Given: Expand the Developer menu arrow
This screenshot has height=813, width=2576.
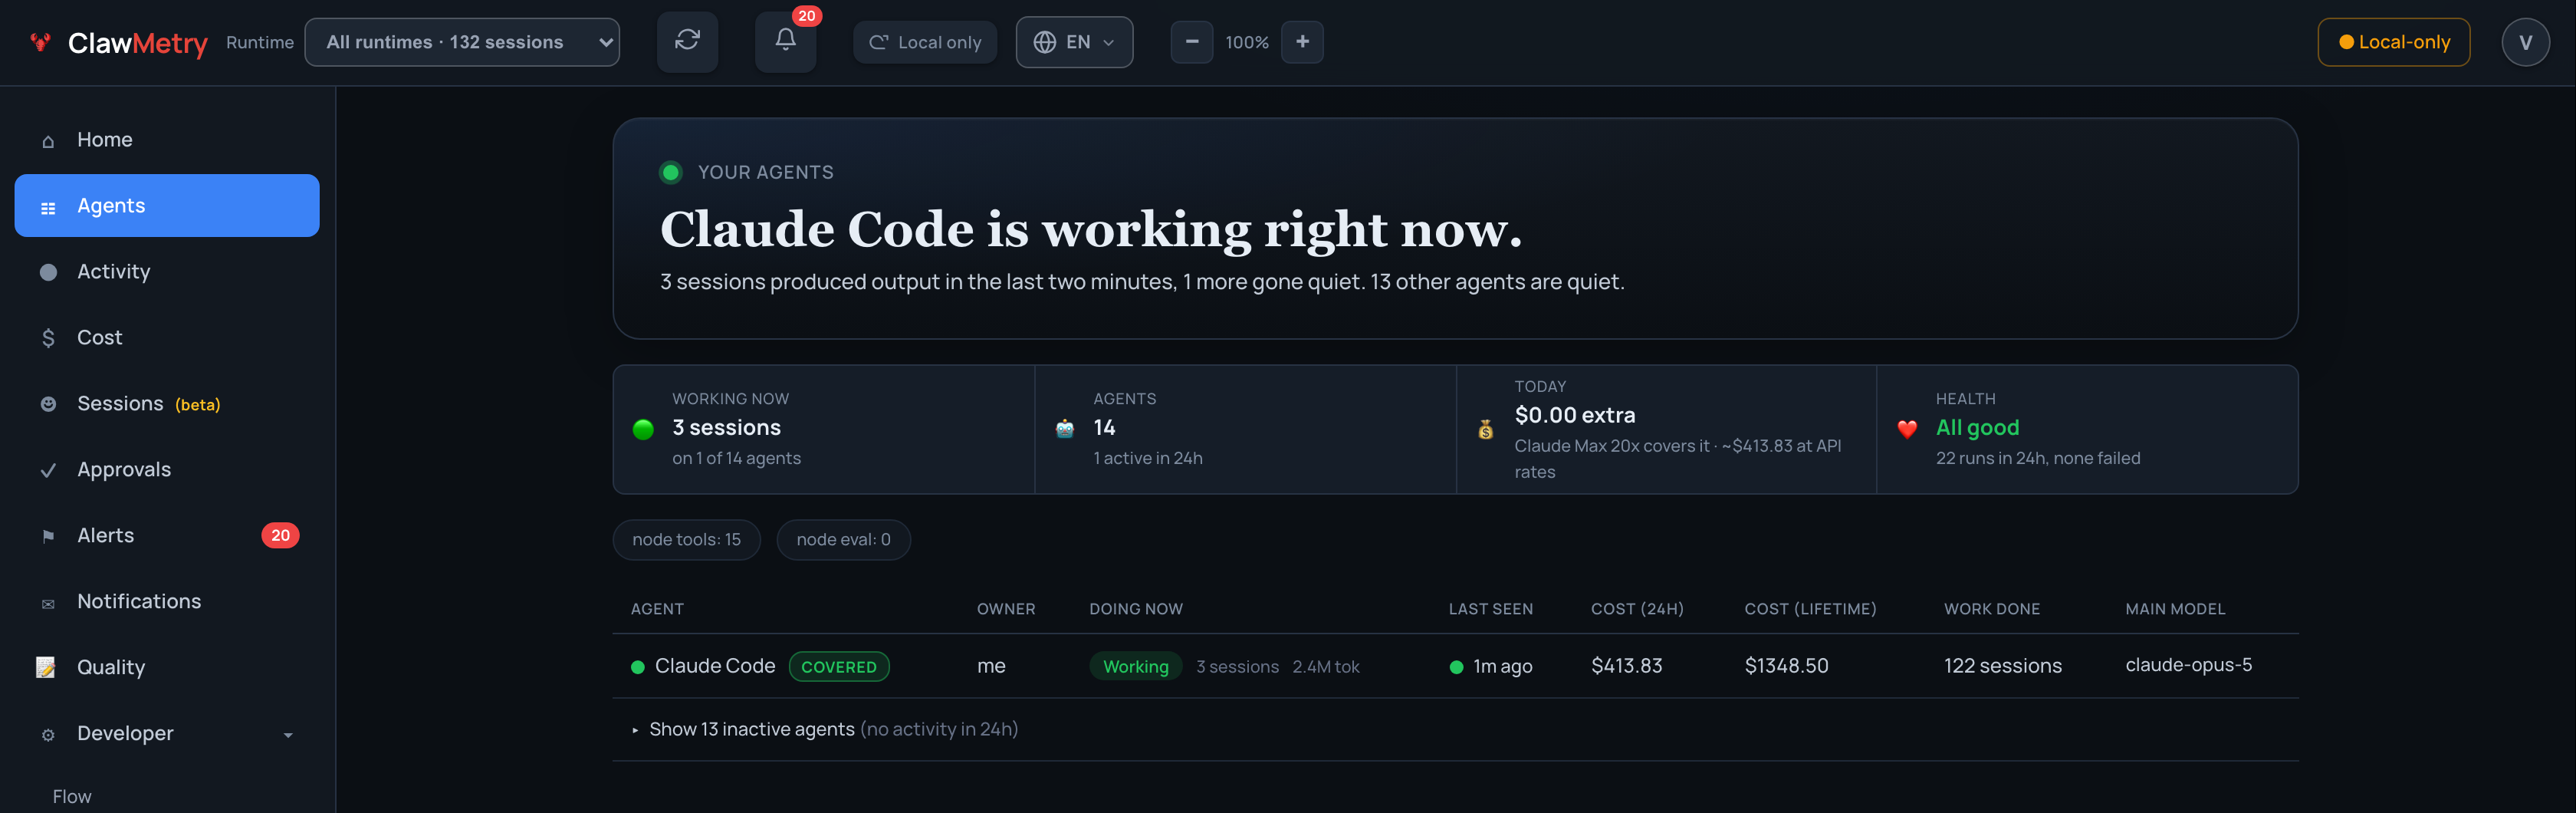Looking at the screenshot, I should click(288, 735).
